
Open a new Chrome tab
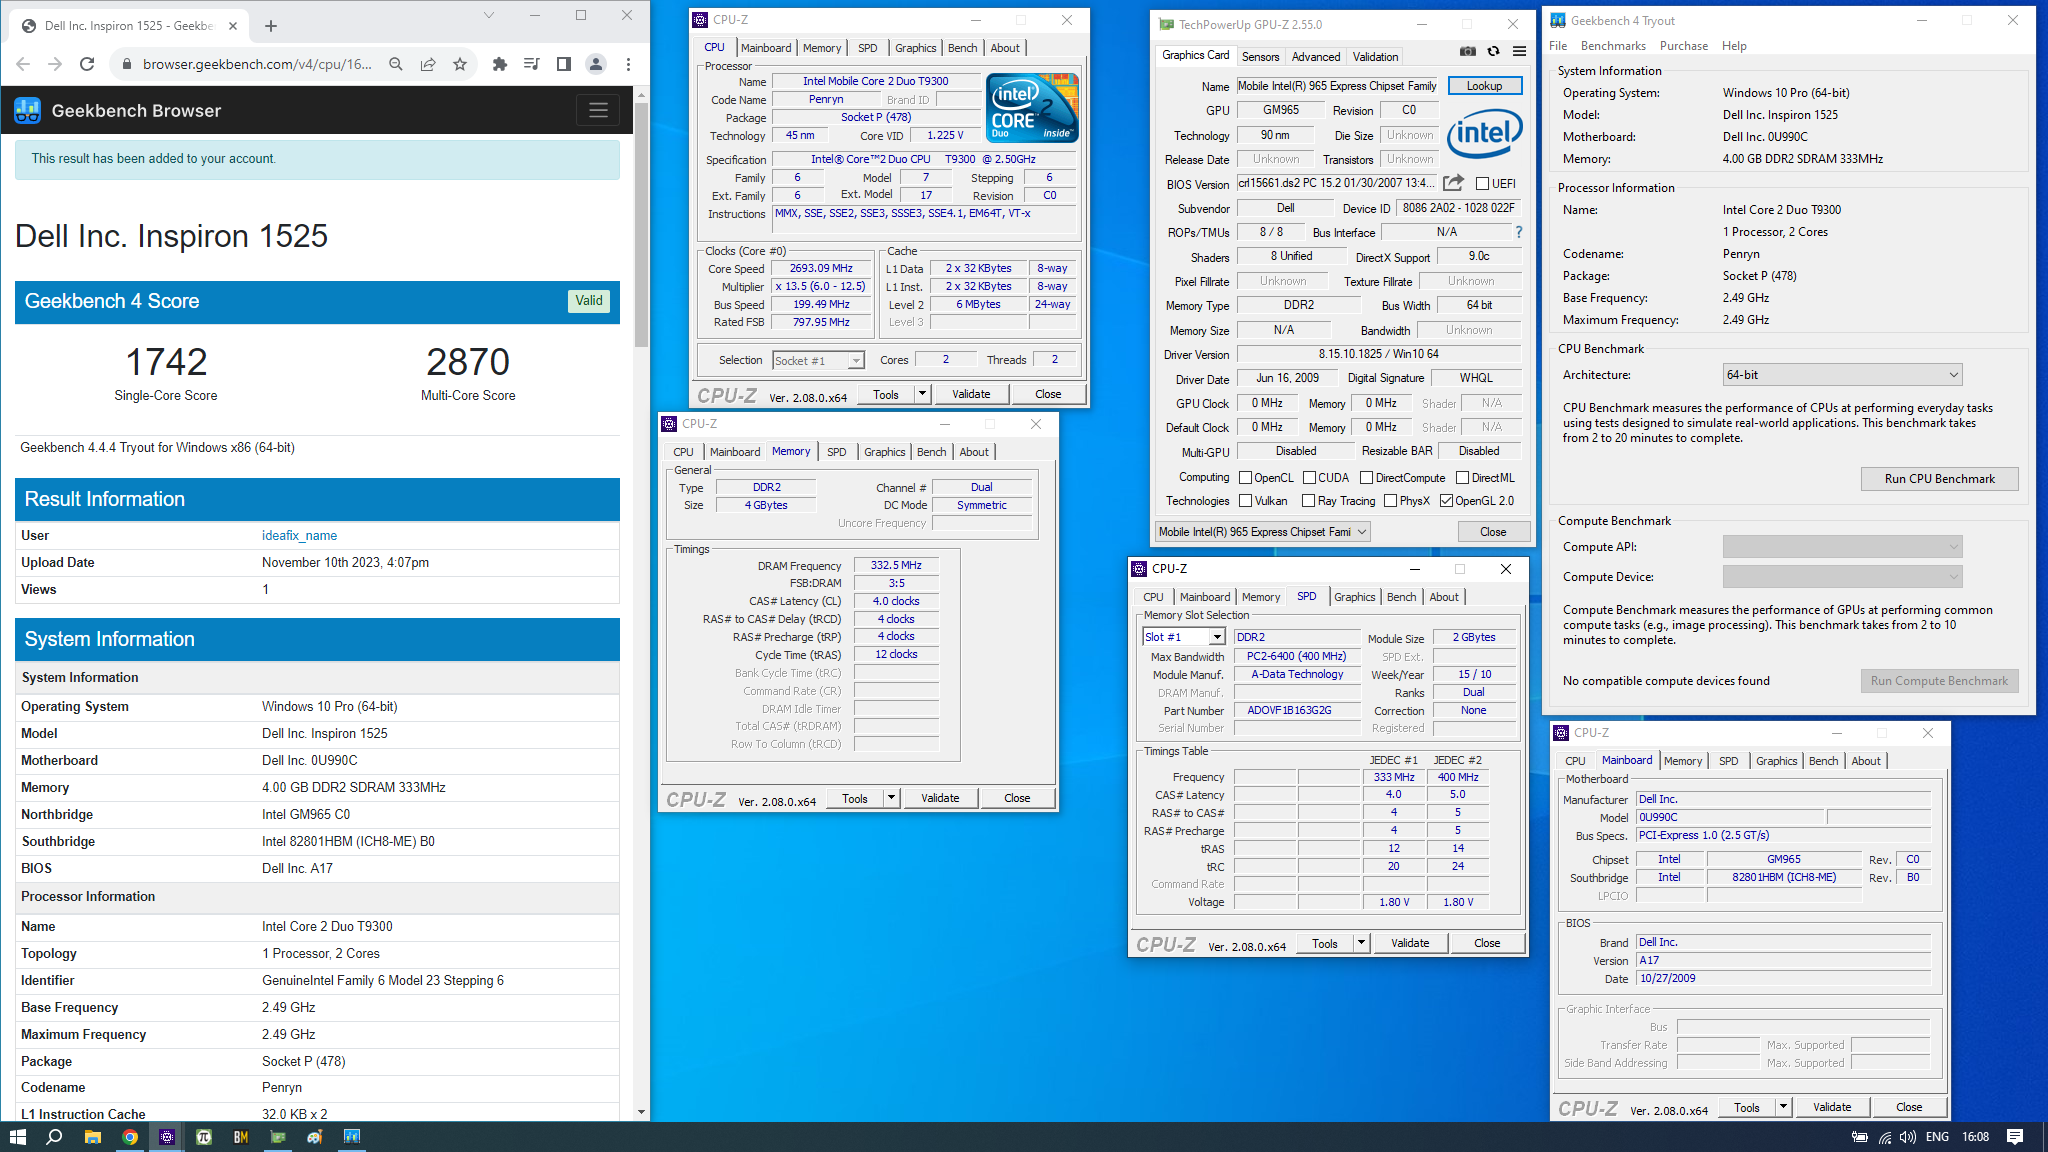point(271,26)
